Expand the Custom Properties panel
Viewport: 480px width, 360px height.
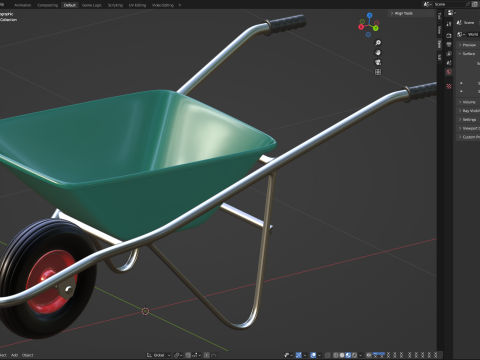(468, 137)
